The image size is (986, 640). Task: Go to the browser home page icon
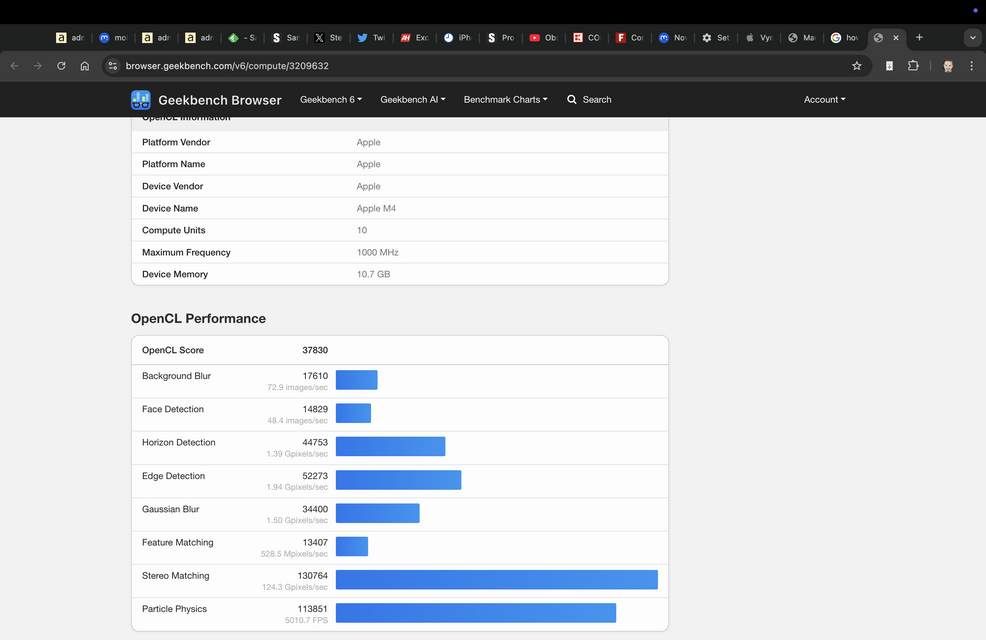(85, 66)
